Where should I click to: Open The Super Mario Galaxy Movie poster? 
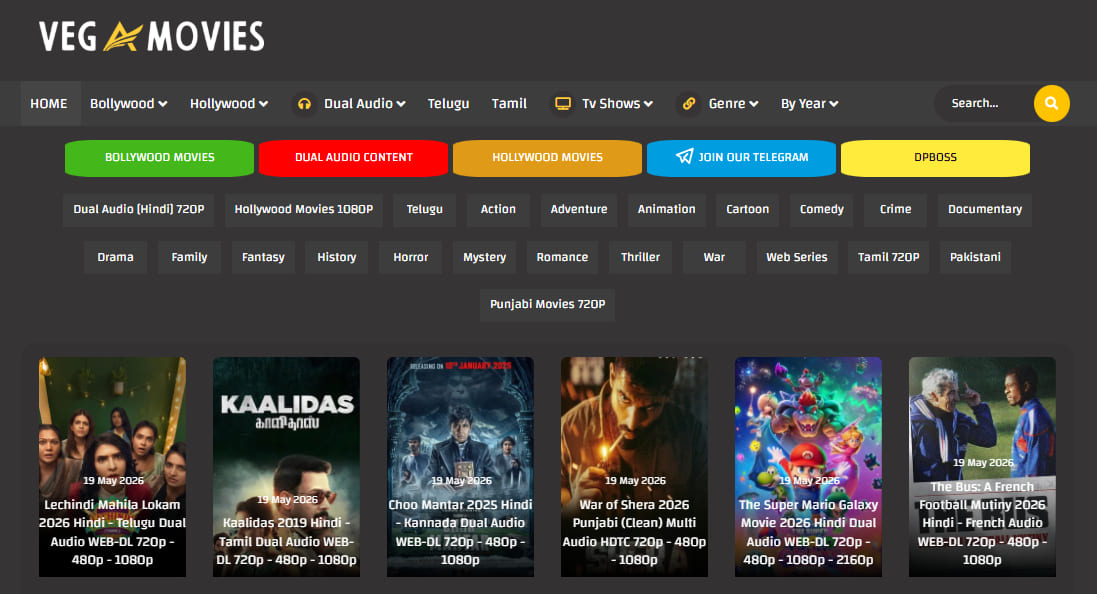pos(808,467)
